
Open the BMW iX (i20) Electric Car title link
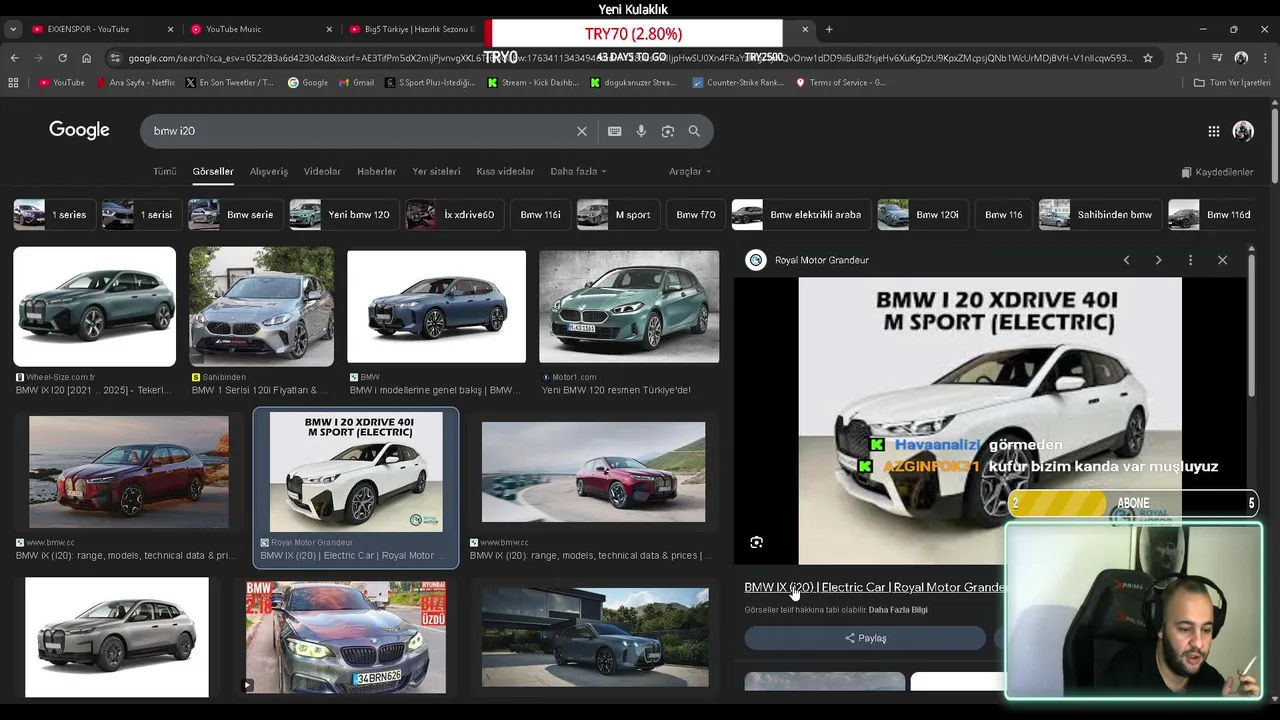(875, 587)
